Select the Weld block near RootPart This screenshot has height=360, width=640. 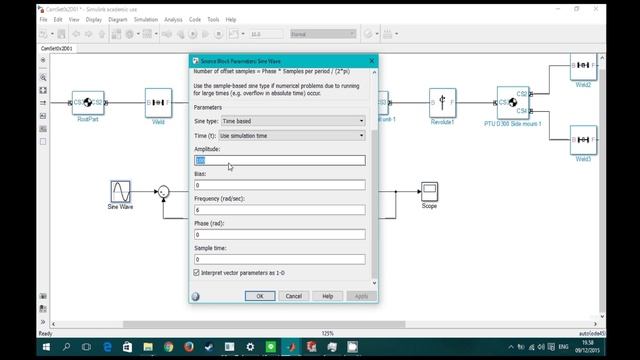pyautogui.click(x=158, y=103)
